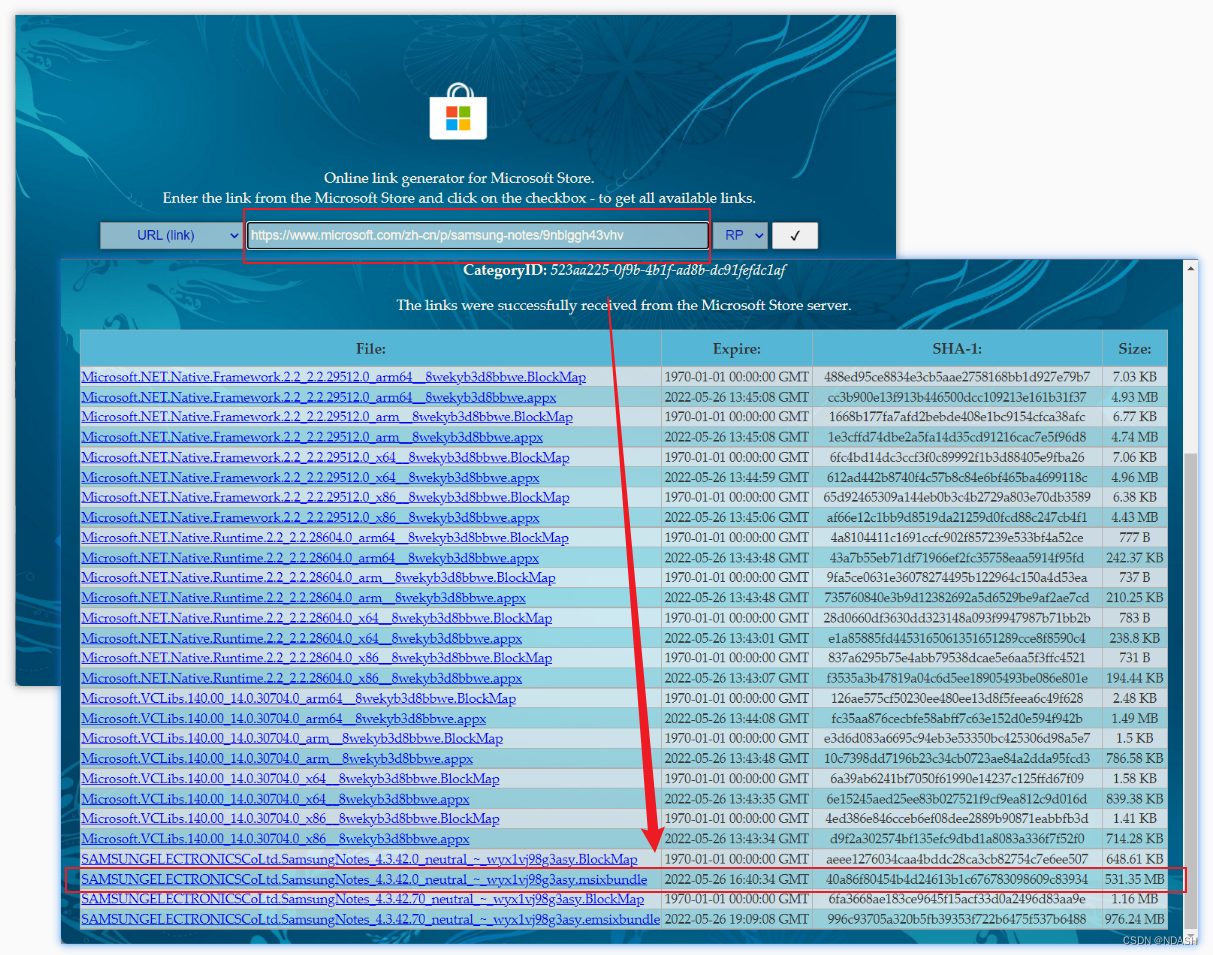The image size is (1213, 955).
Task: Download NET.Native.Runtime arm64 appx file
Action: click(x=310, y=558)
